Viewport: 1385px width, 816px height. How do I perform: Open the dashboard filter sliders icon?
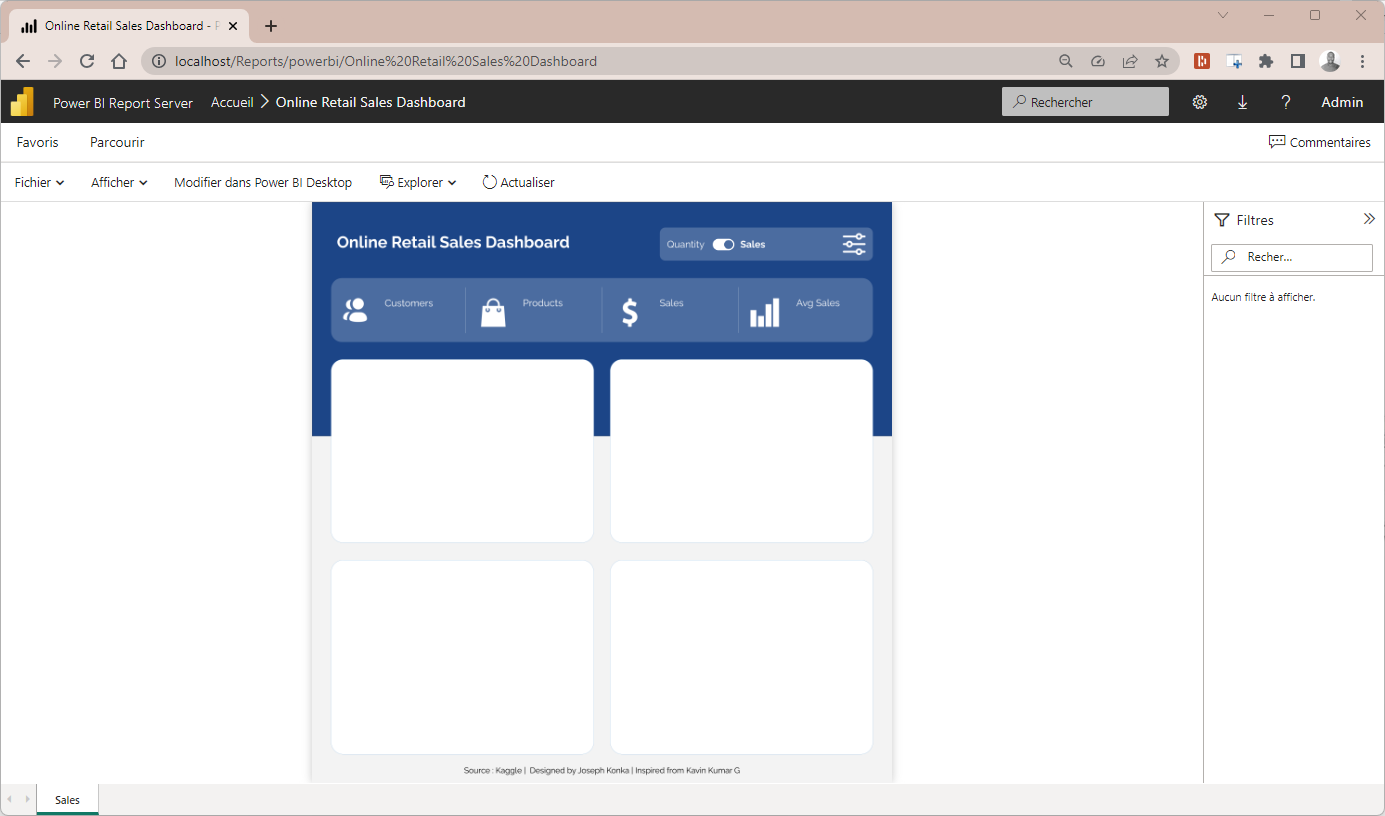pos(854,244)
